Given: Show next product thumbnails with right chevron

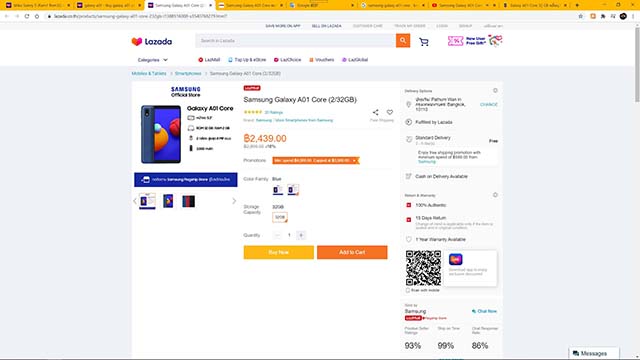Looking at the screenshot, I should (234, 201).
